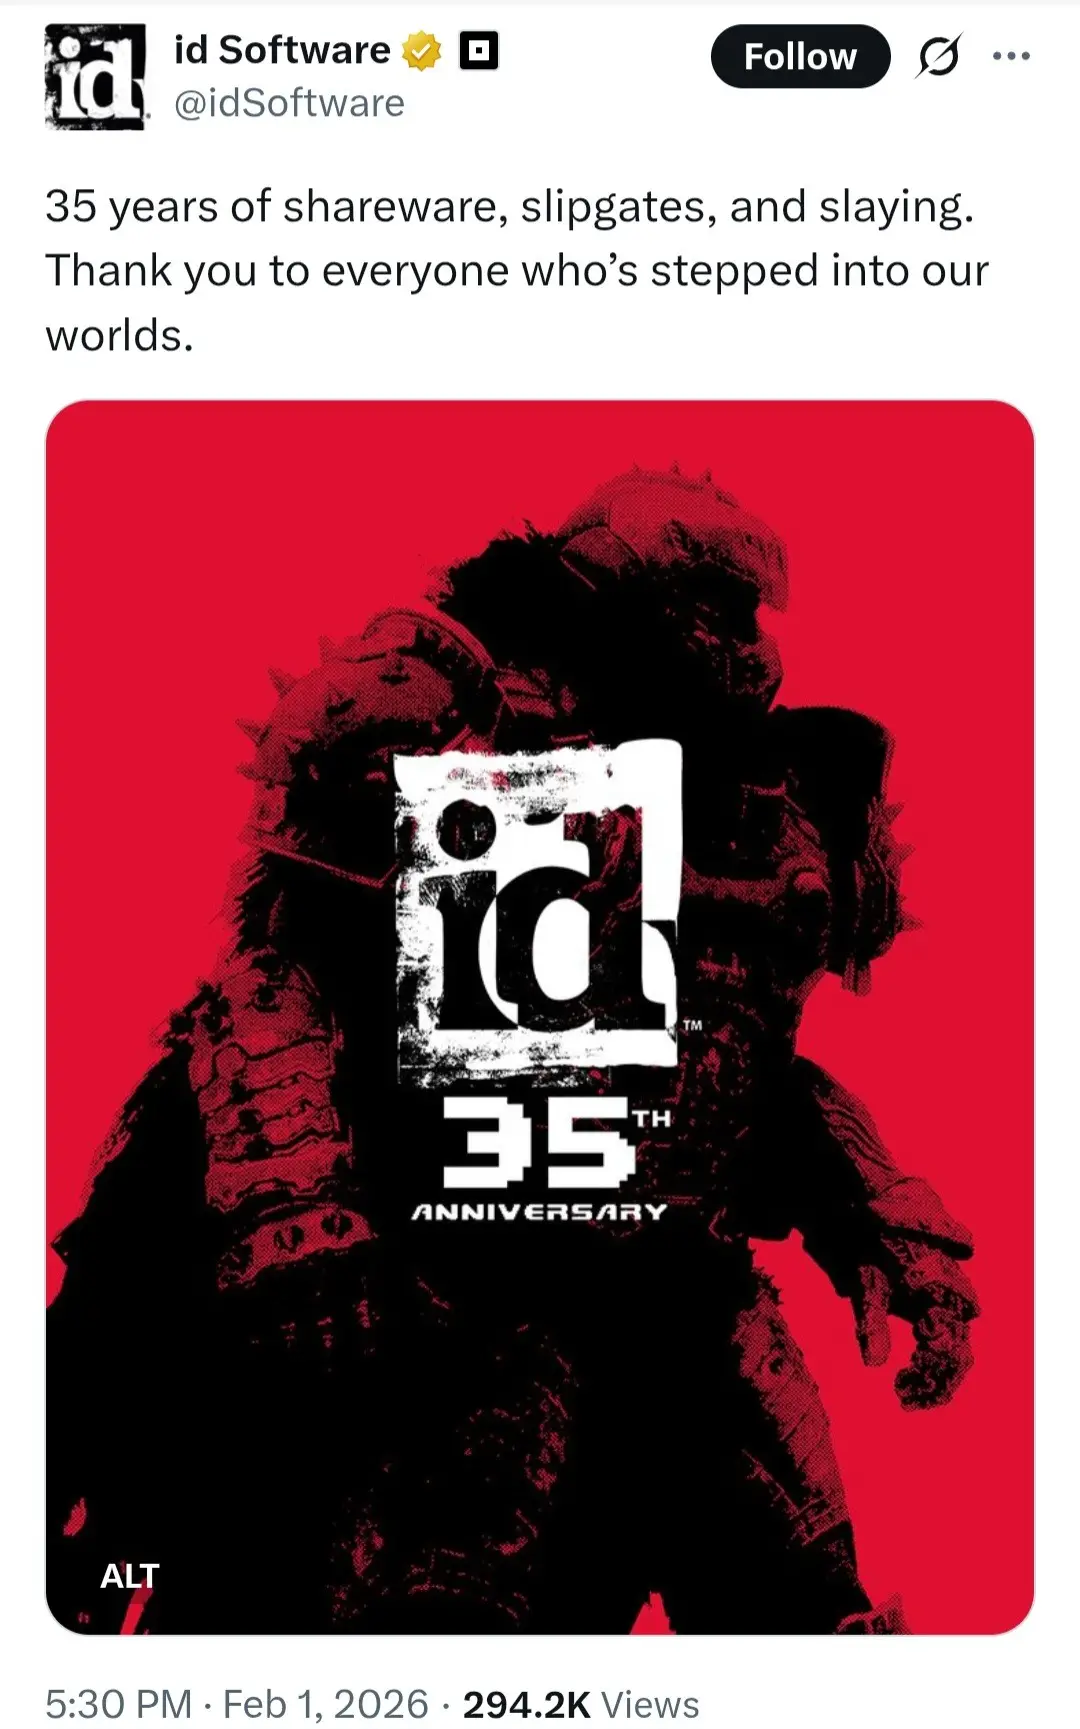Click the ANNIVERSARY text in the artwork
The height and width of the screenshot is (1729, 1080).
pos(539,1212)
